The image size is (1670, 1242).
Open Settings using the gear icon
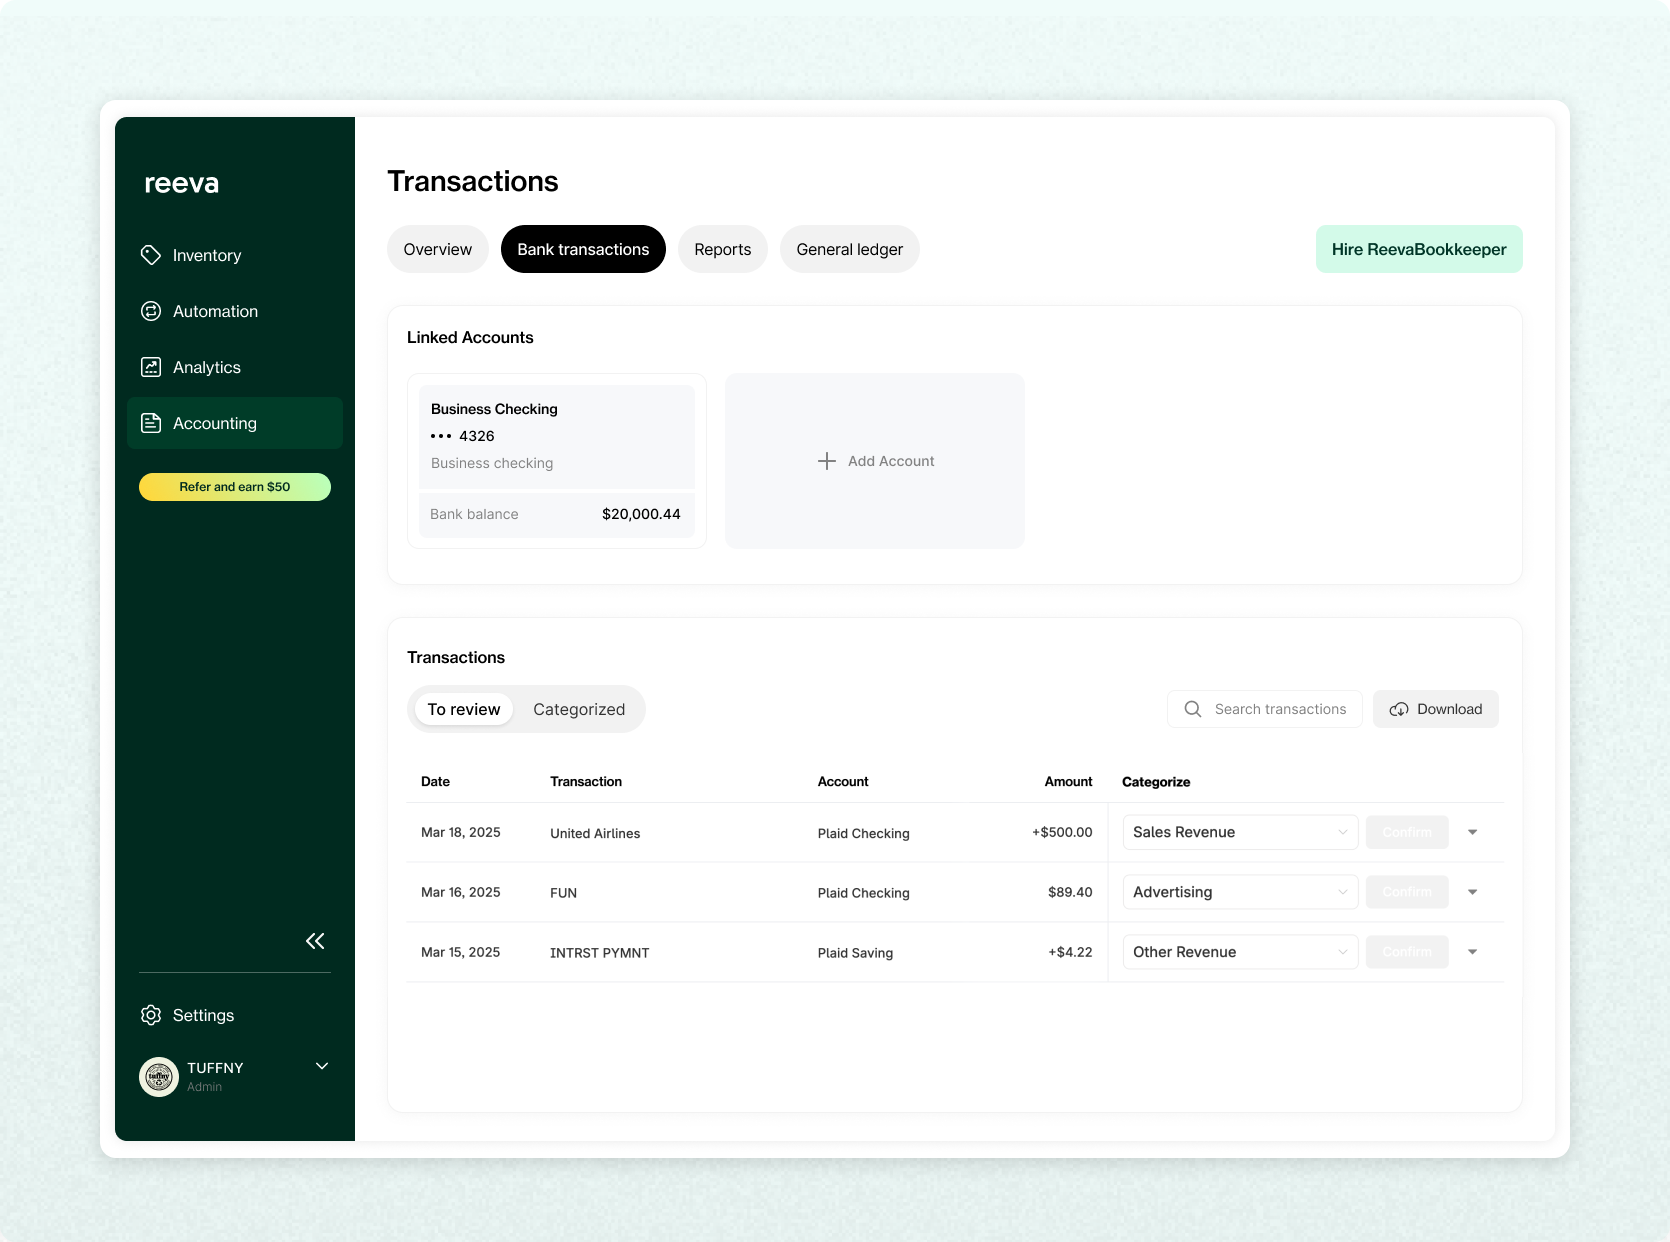(151, 1015)
